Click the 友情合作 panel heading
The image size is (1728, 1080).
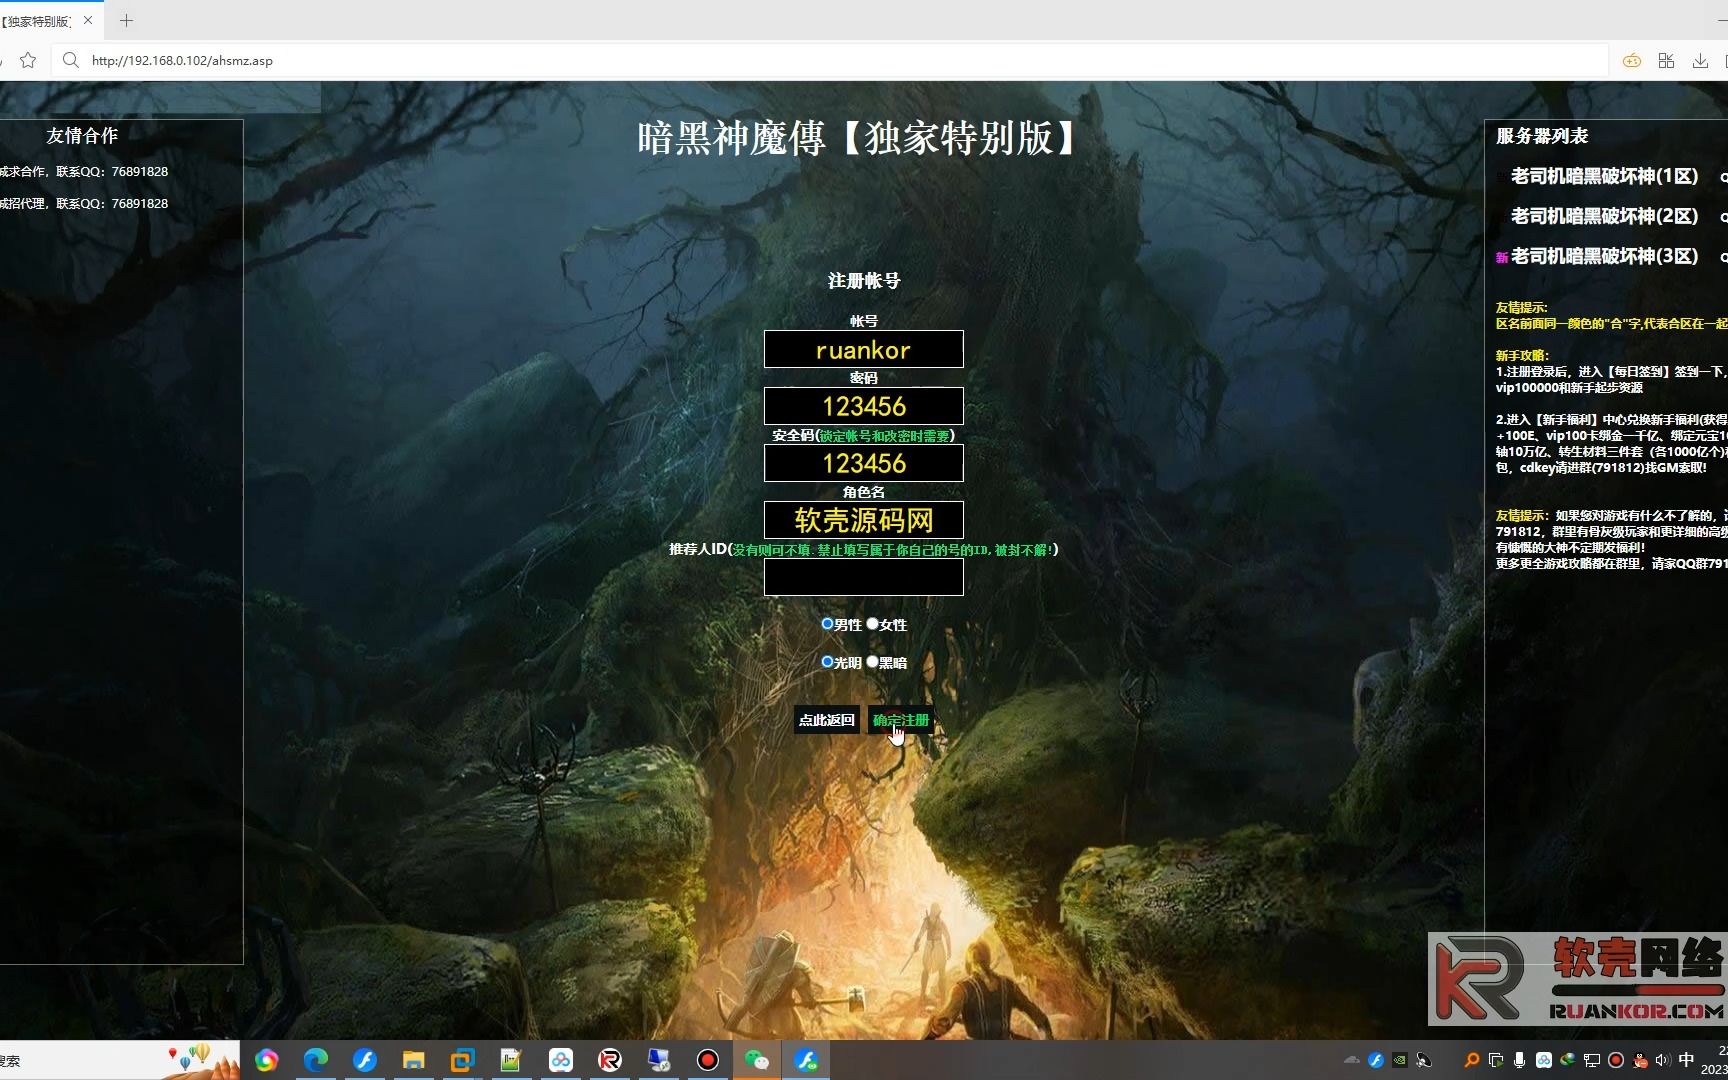(82, 135)
